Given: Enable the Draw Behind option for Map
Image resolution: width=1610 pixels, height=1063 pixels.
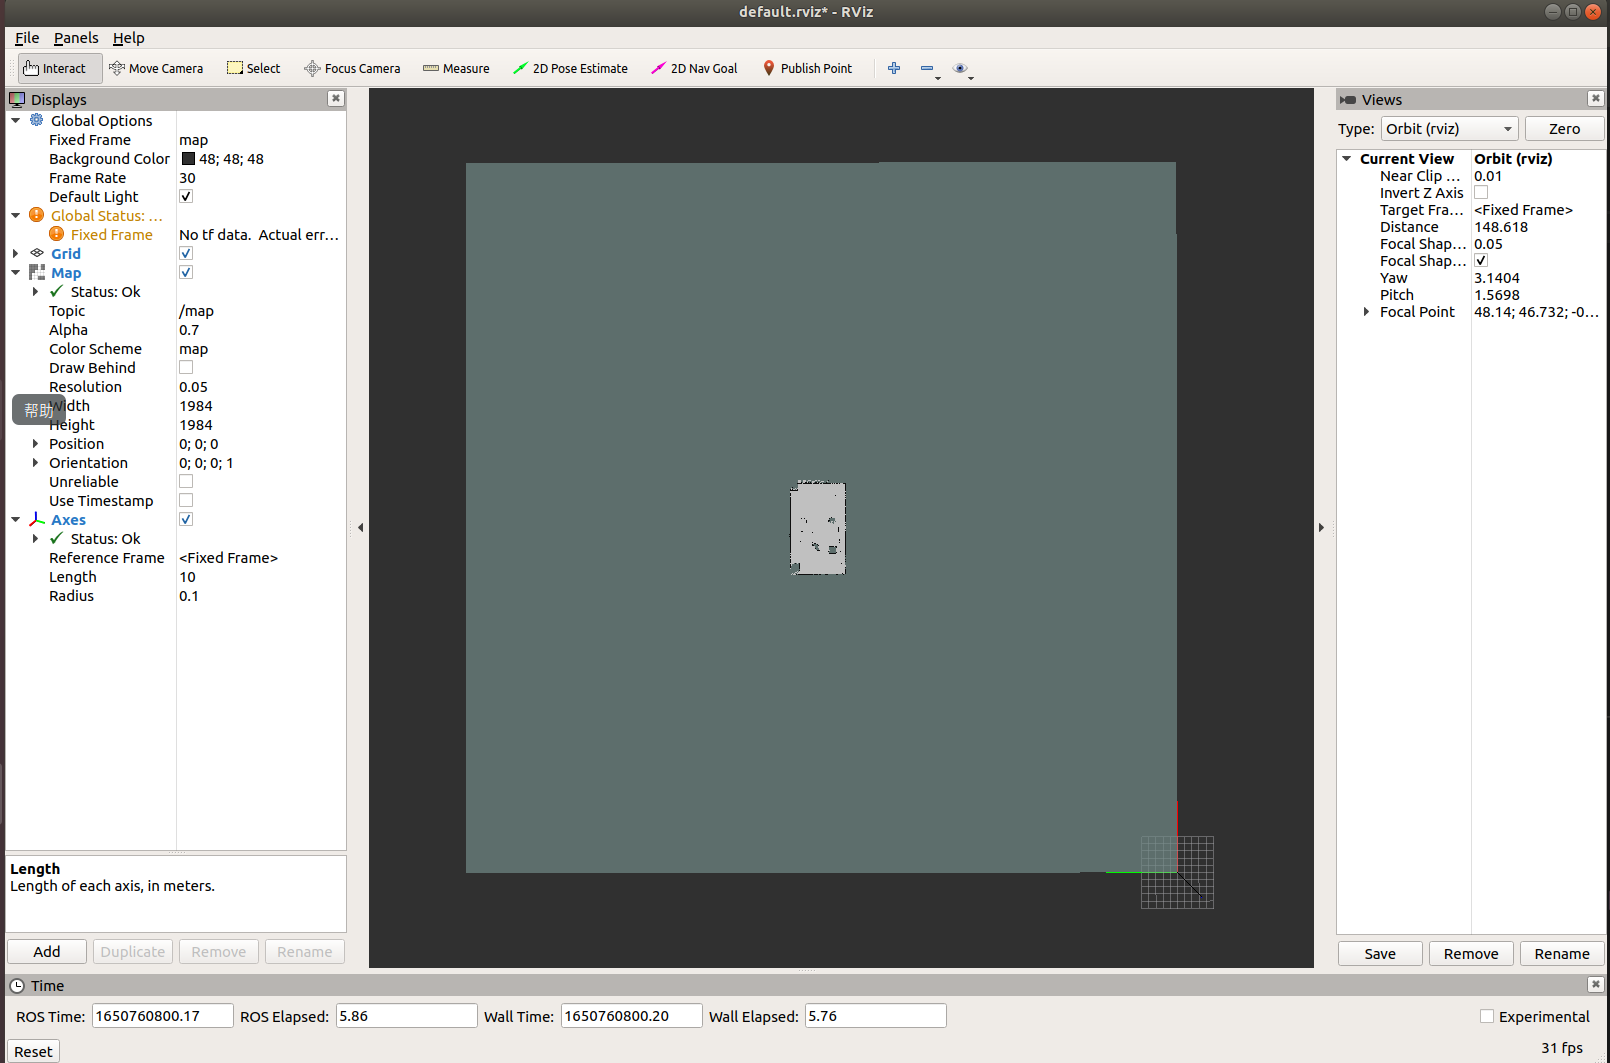Looking at the screenshot, I should point(186,367).
